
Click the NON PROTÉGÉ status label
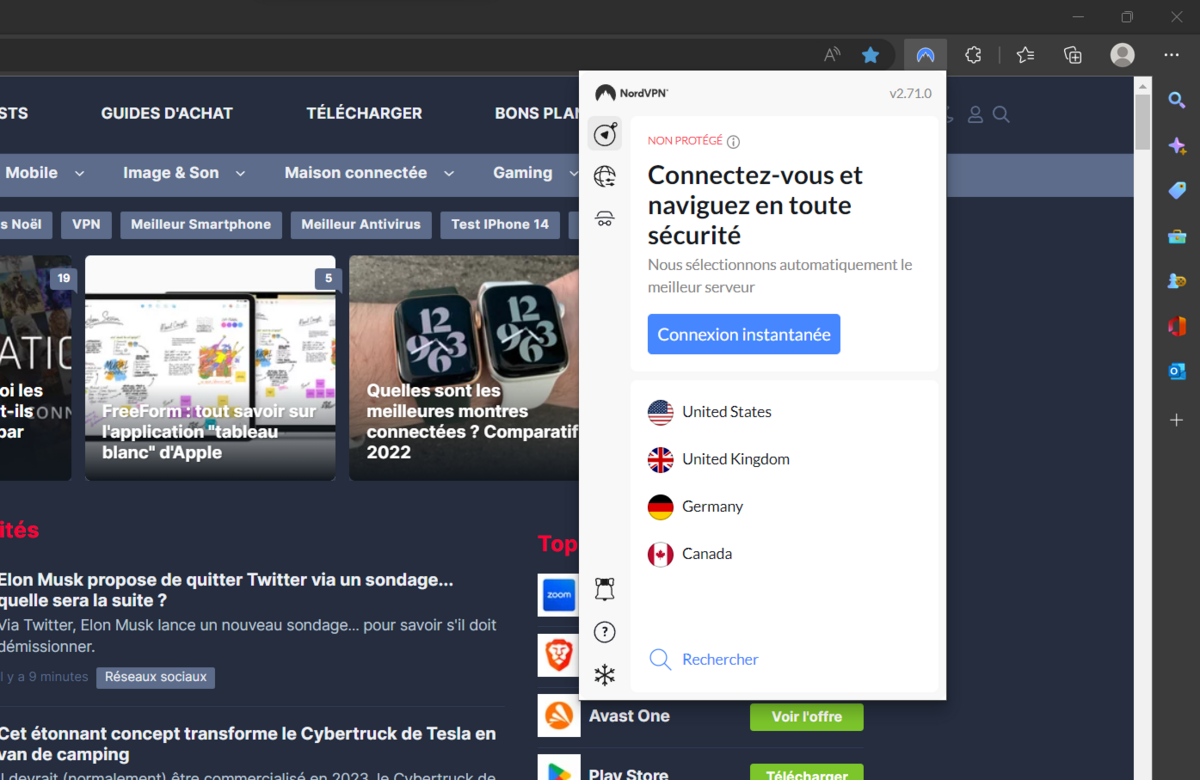(x=685, y=141)
